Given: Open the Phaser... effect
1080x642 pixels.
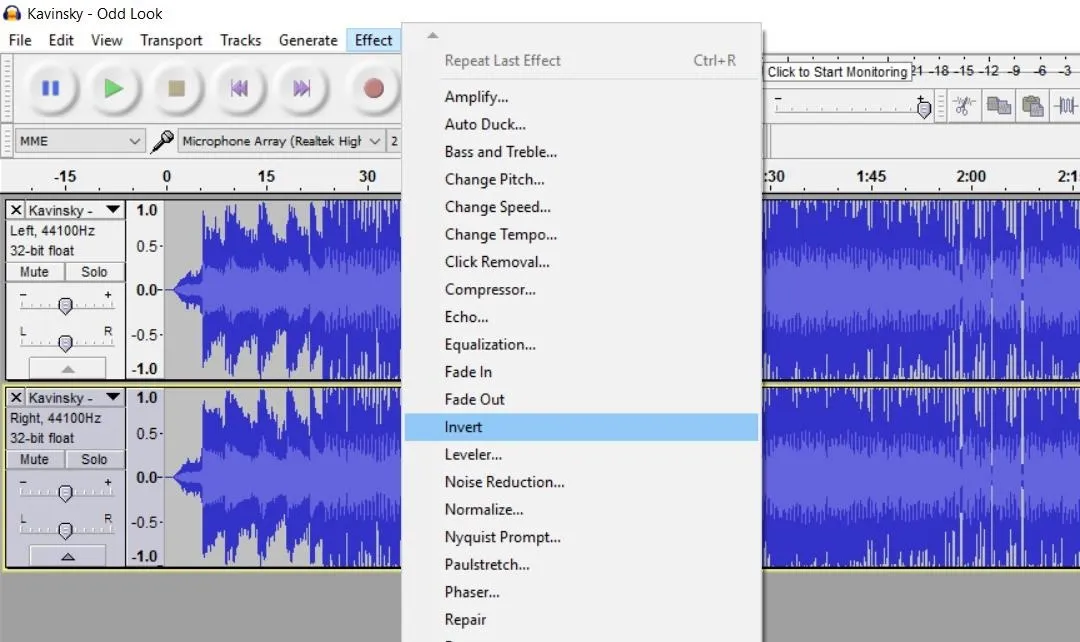Looking at the screenshot, I should click(581, 593).
